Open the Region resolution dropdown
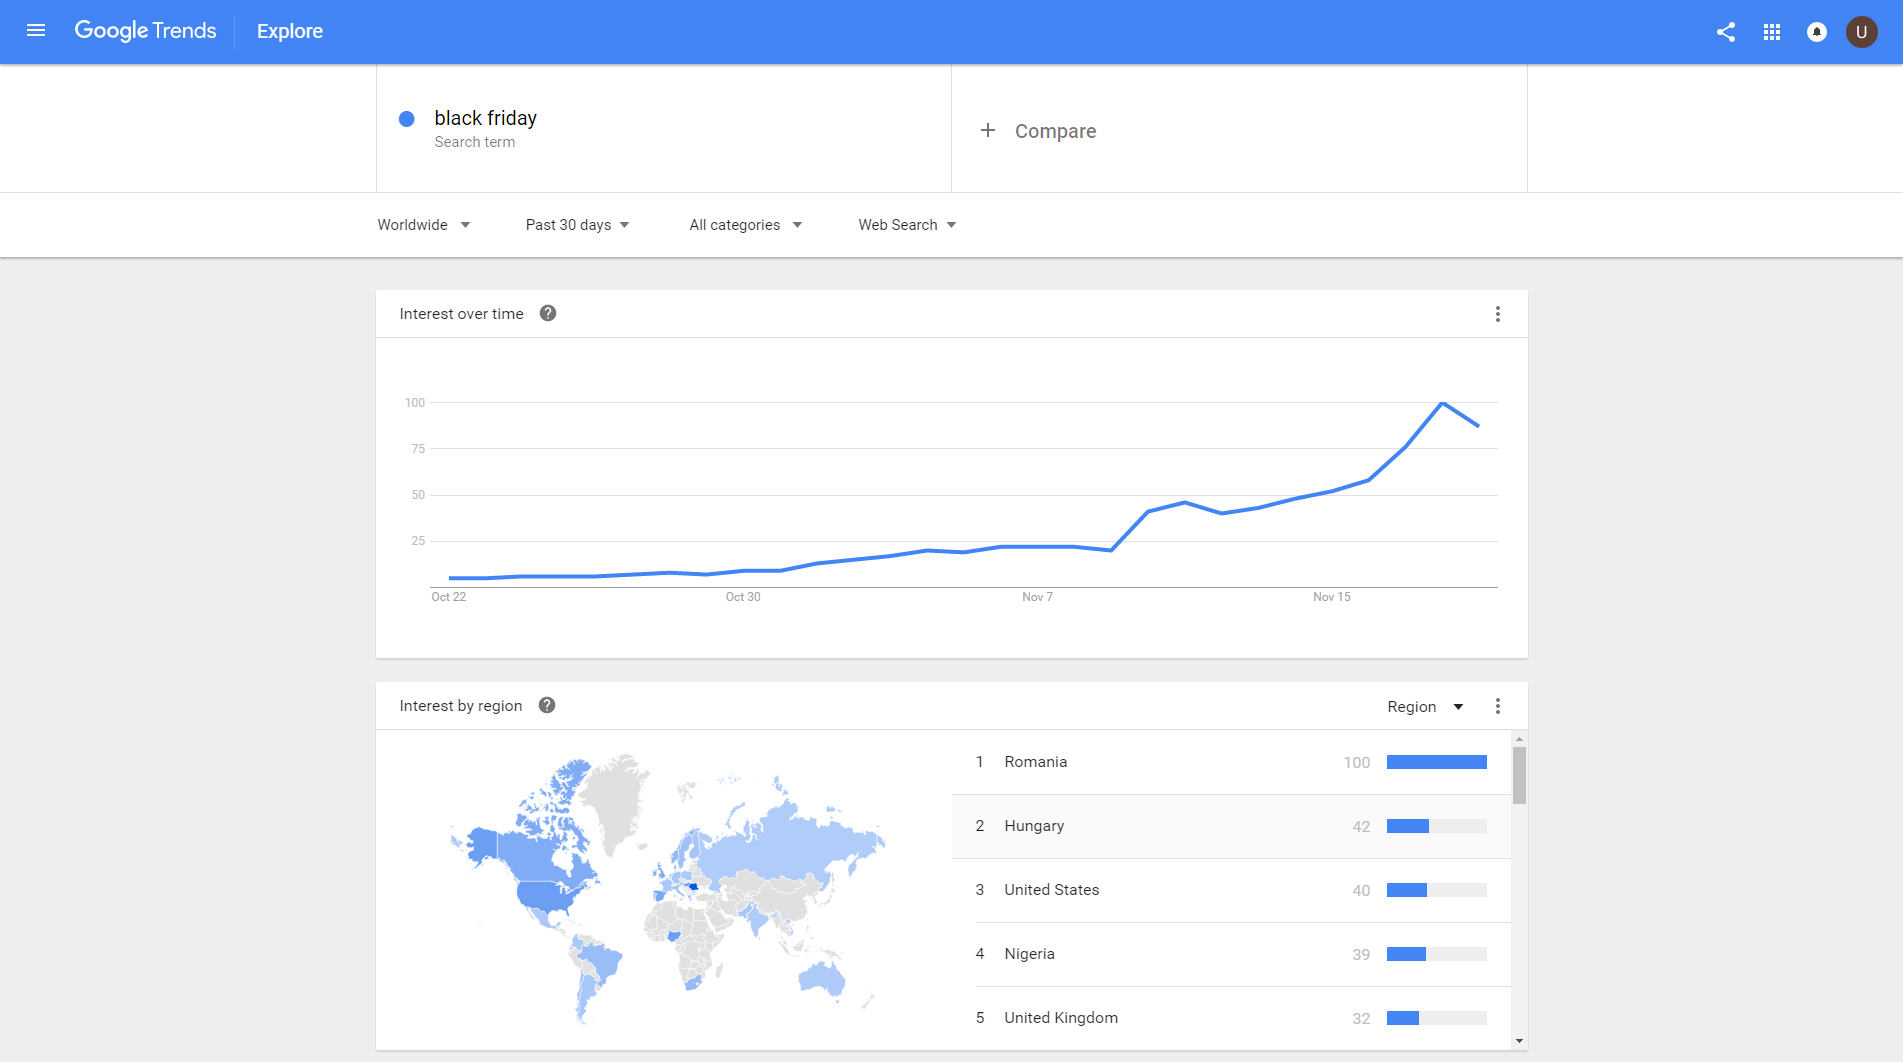This screenshot has width=1903, height=1062. 1425,707
